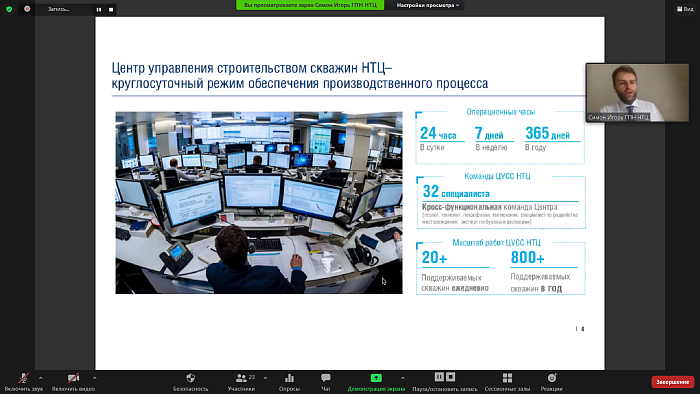Open the Reactions (Реакции) smiley icon
This screenshot has height=394, width=700.
pyautogui.click(x=552, y=378)
